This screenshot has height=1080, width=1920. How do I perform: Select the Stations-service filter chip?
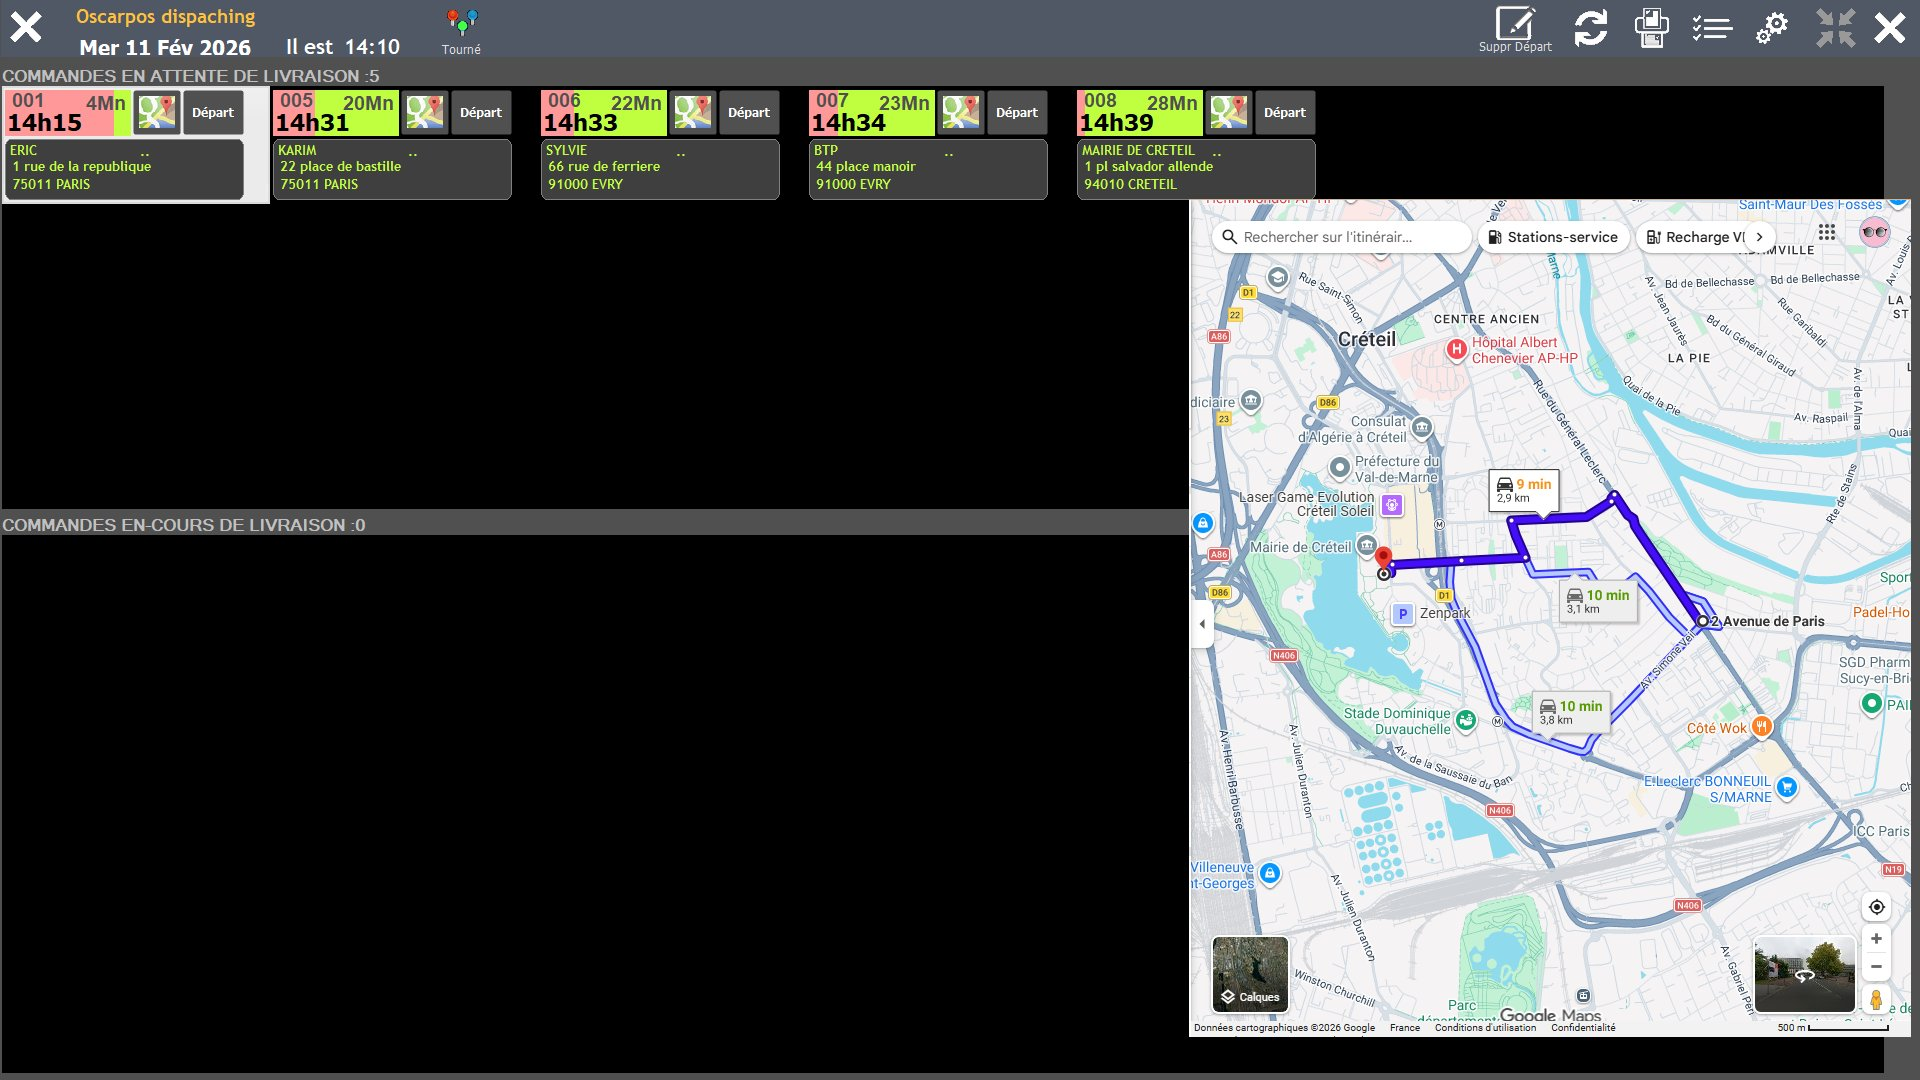coord(1553,237)
